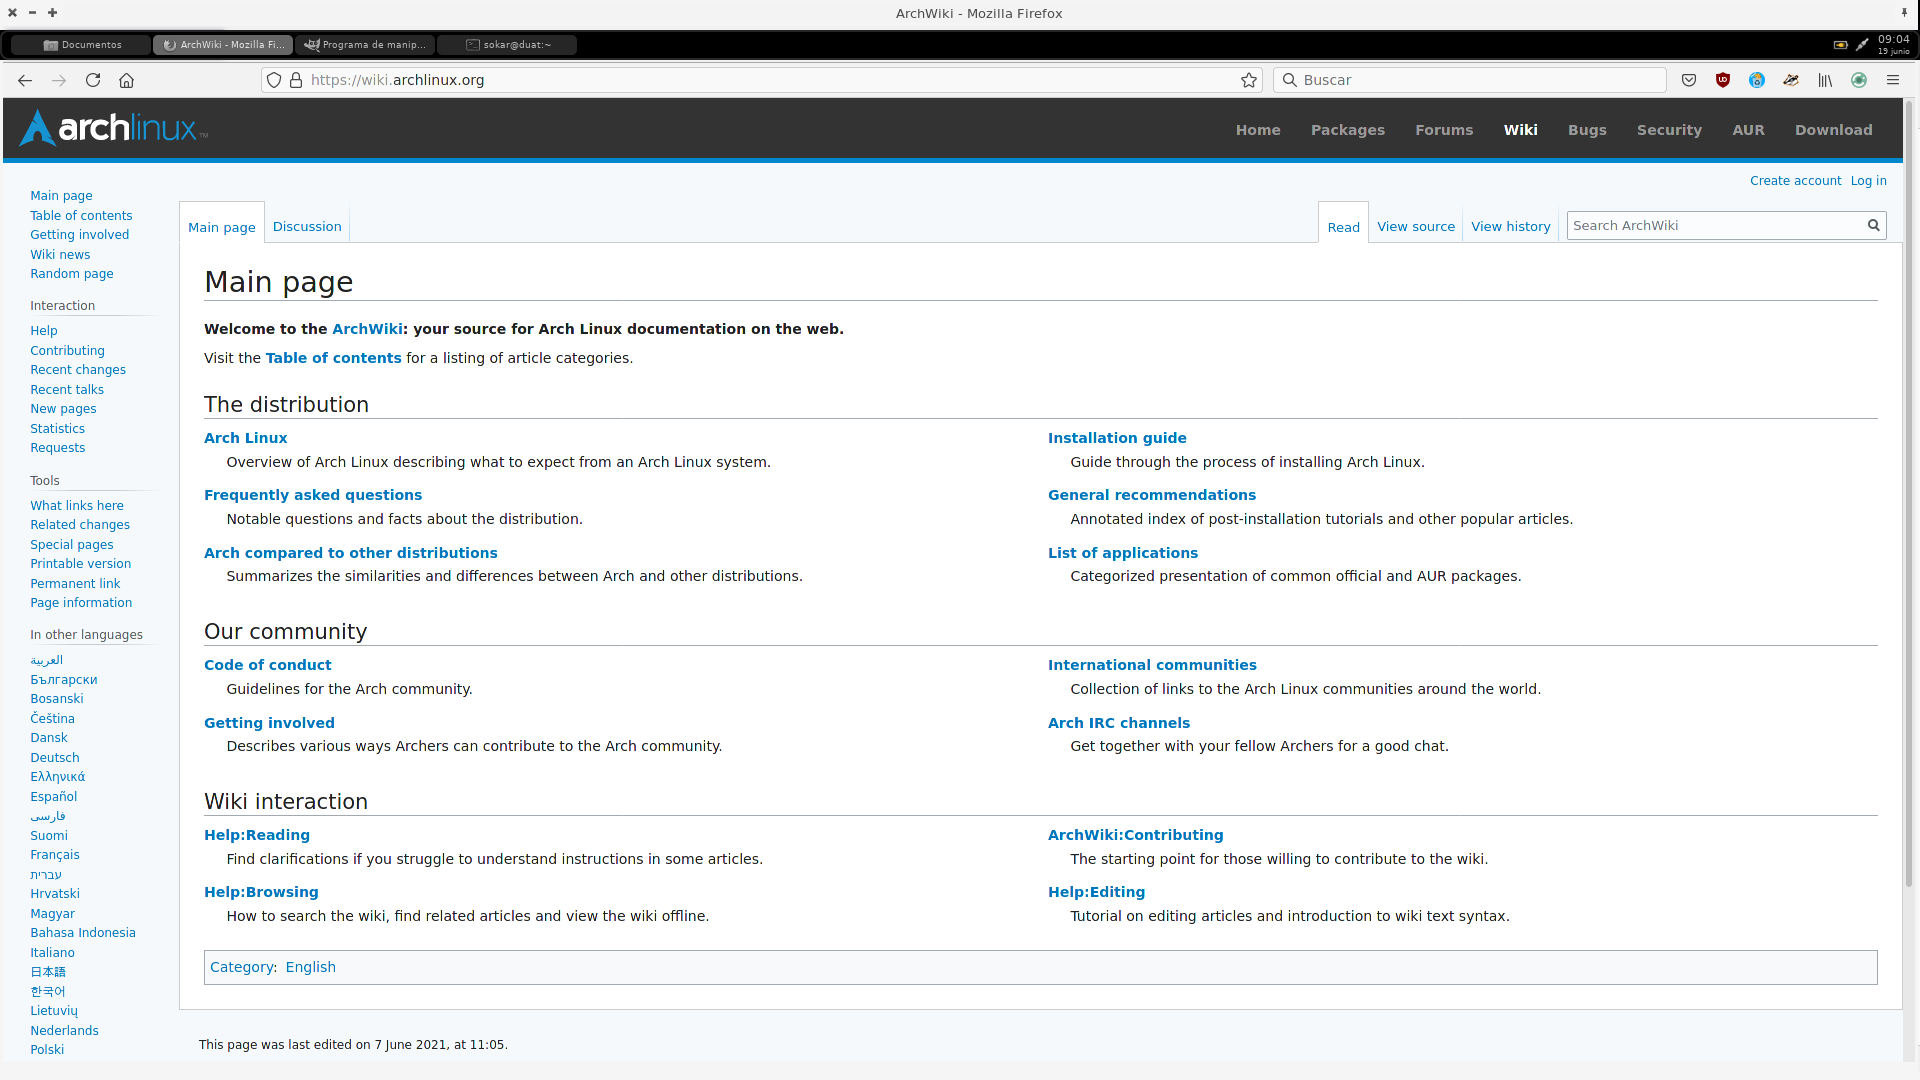
Task: Open the Firefox hamburger menu
Action: [x=1893, y=80]
